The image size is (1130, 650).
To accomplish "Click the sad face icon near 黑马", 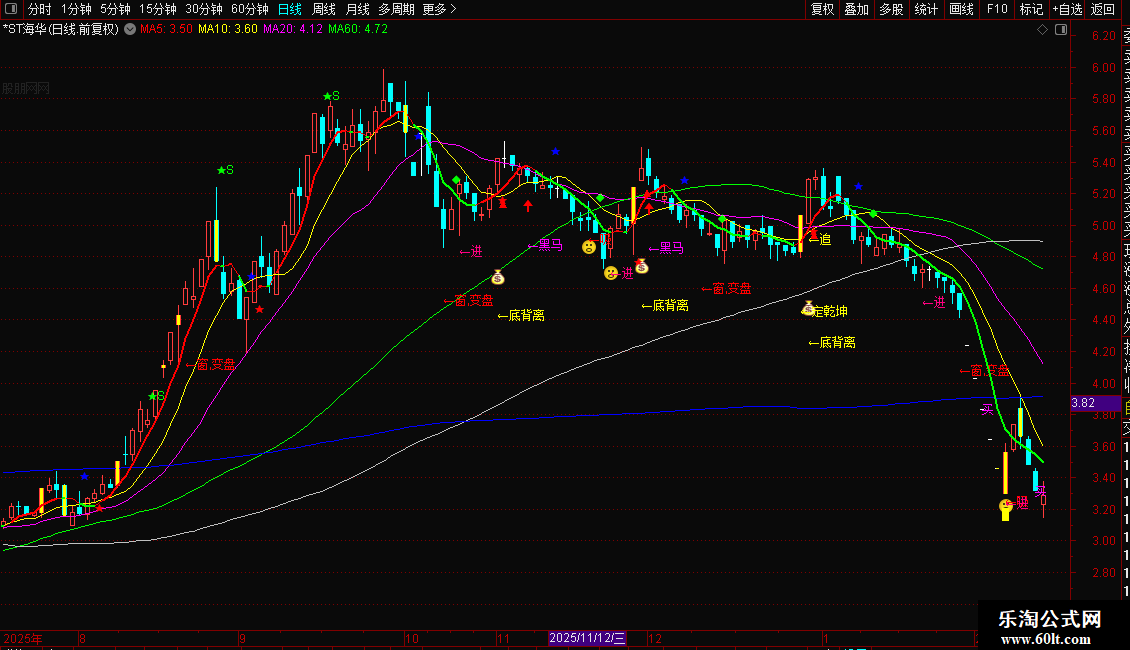I will pos(589,247).
